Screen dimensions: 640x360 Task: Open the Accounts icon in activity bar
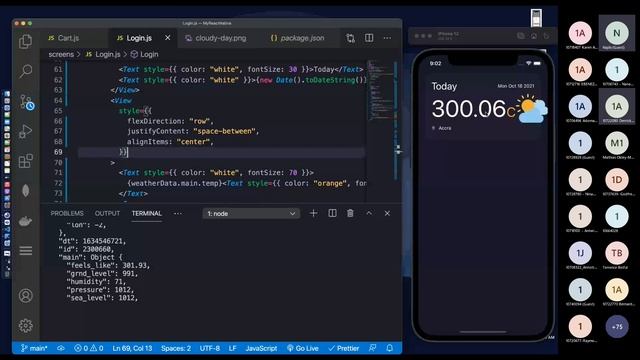(x=25, y=296)
